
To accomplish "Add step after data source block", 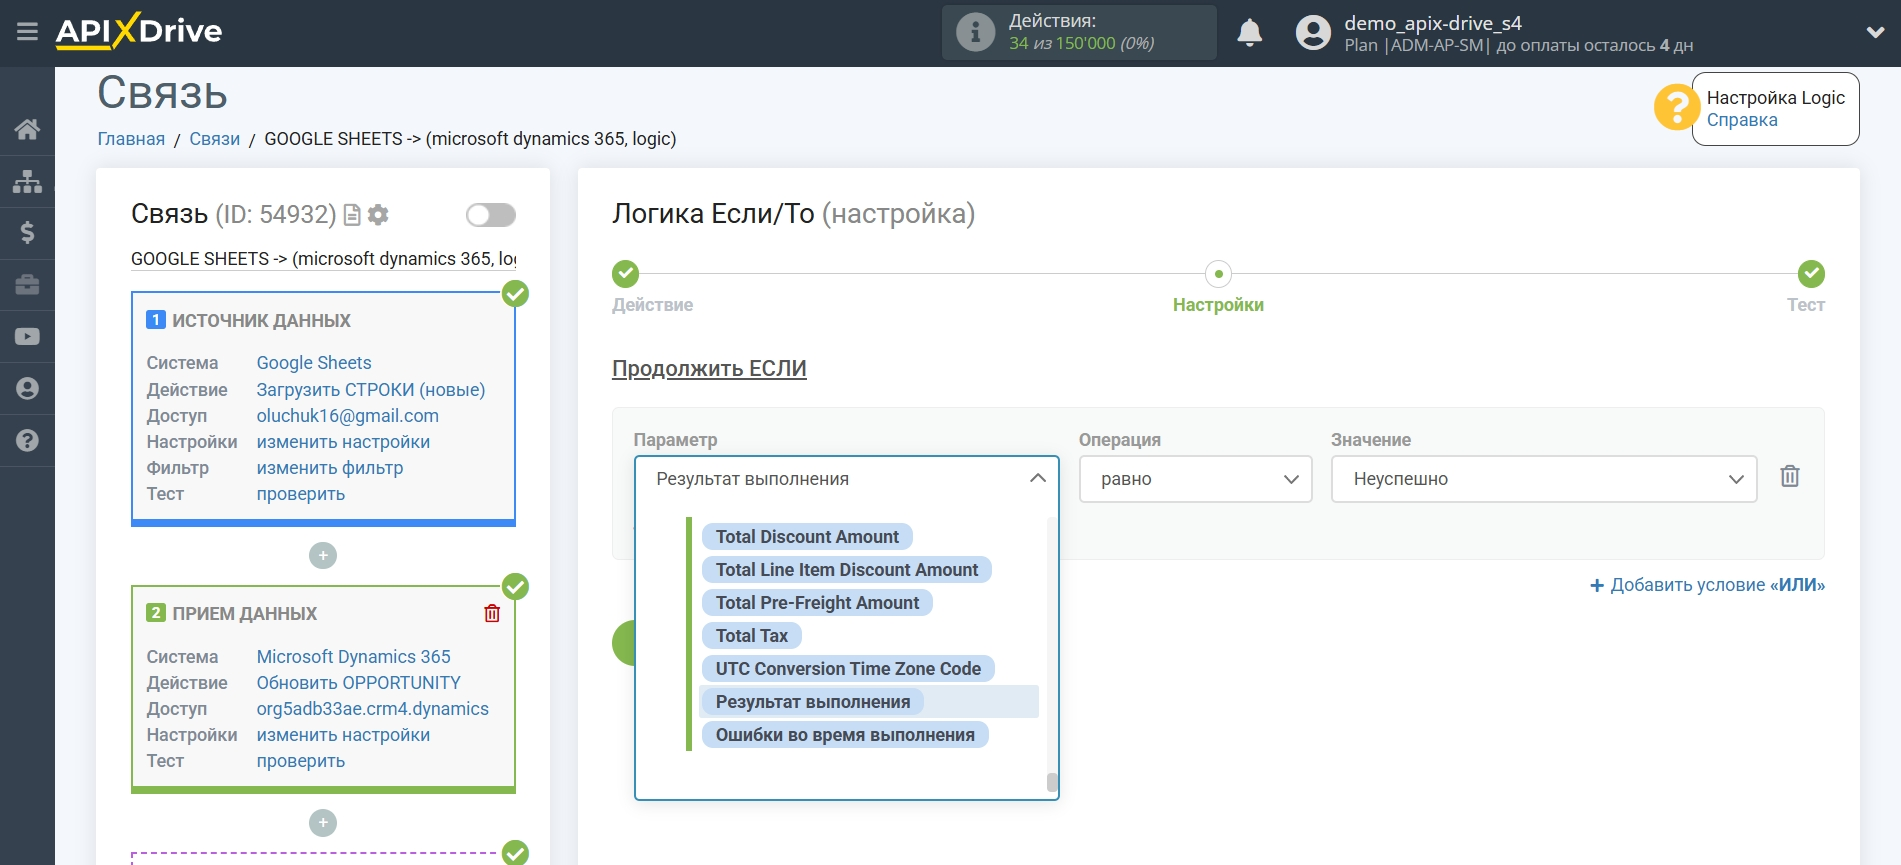I will pyautogui.click(x=323, y=556).
